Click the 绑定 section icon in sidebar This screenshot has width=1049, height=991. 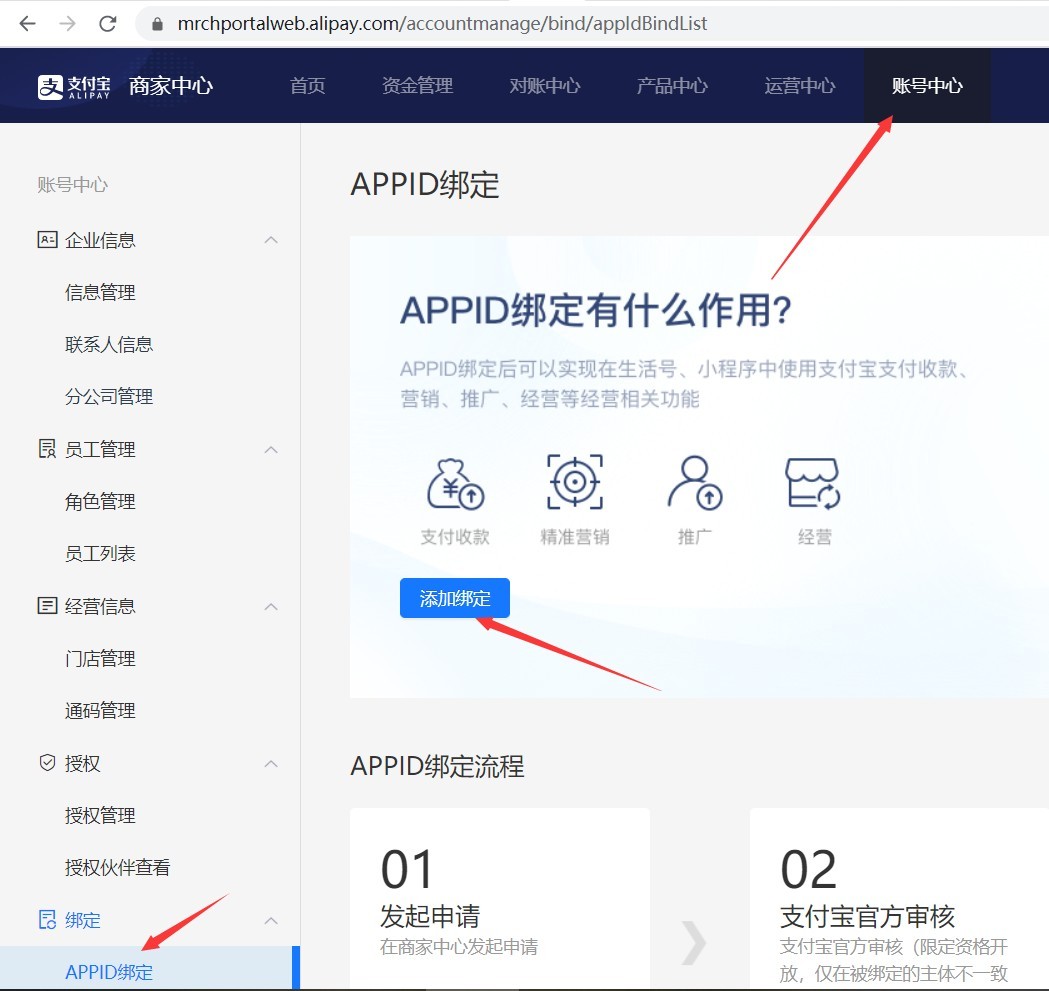click(46, 919)
